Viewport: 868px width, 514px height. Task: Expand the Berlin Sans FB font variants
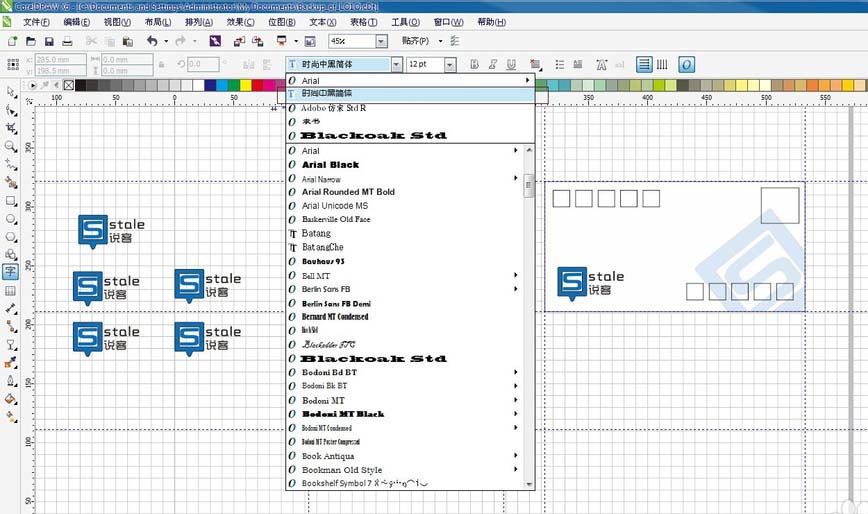(x=515, y=289)
